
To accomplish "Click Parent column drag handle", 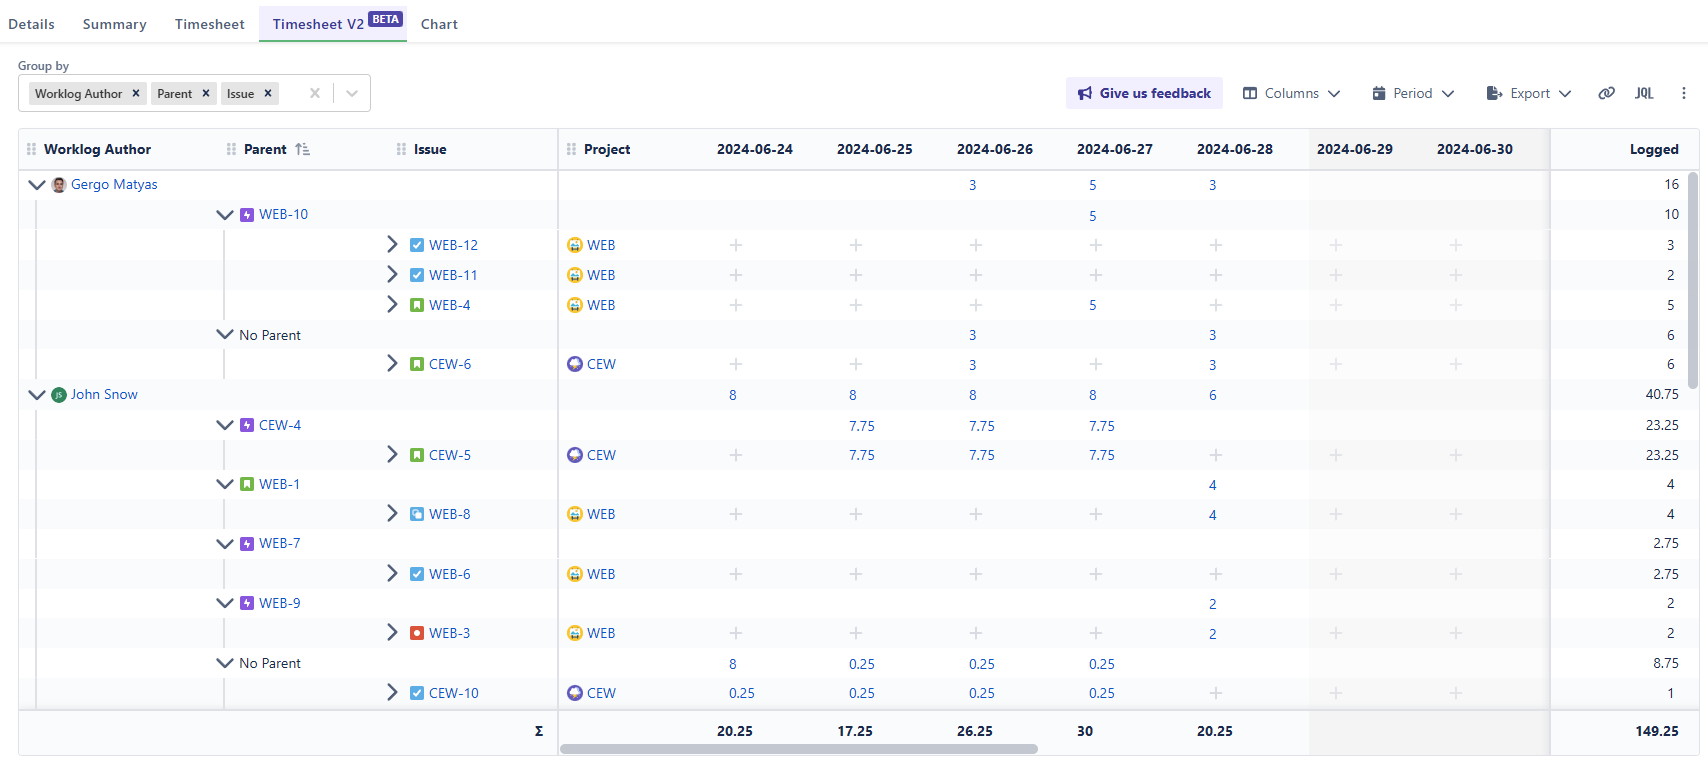I will [x=232, y=149].
